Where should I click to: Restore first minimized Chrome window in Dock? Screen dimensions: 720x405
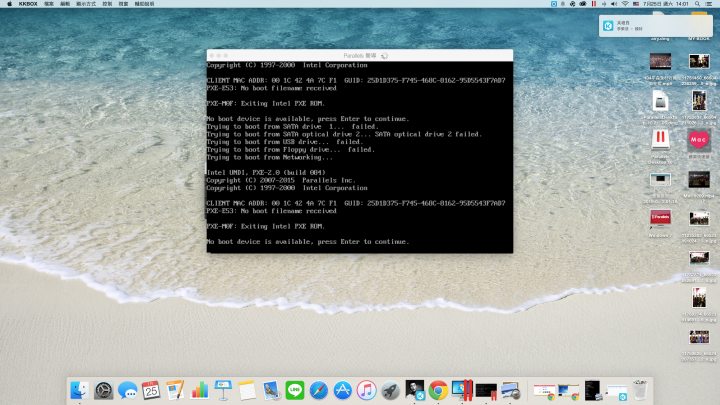[x=545, y=392]
